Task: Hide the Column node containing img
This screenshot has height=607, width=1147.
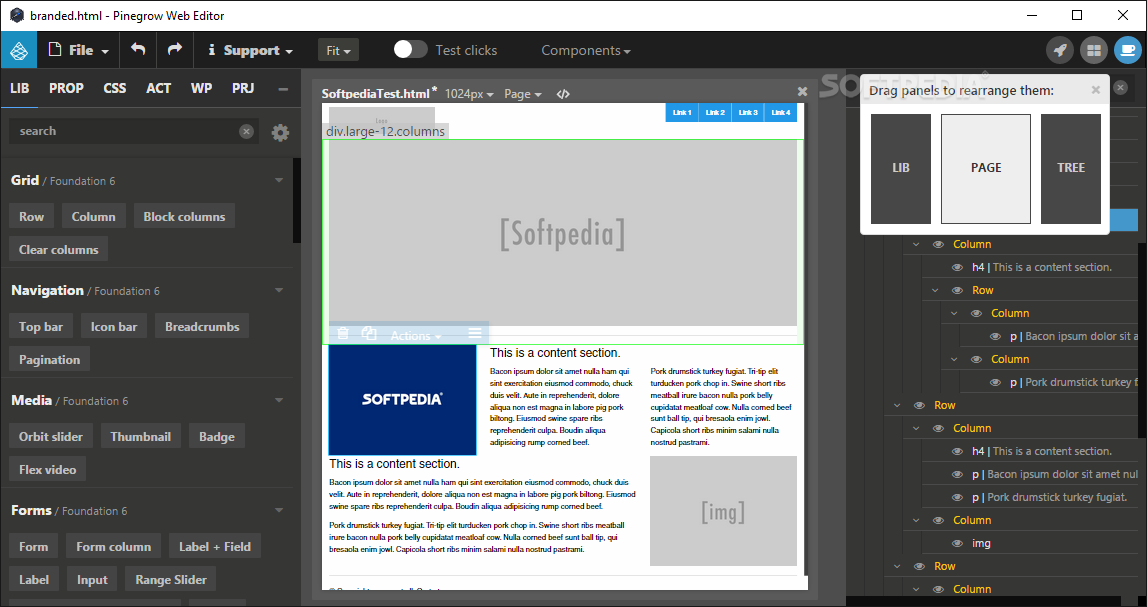Action: [938, 521]
